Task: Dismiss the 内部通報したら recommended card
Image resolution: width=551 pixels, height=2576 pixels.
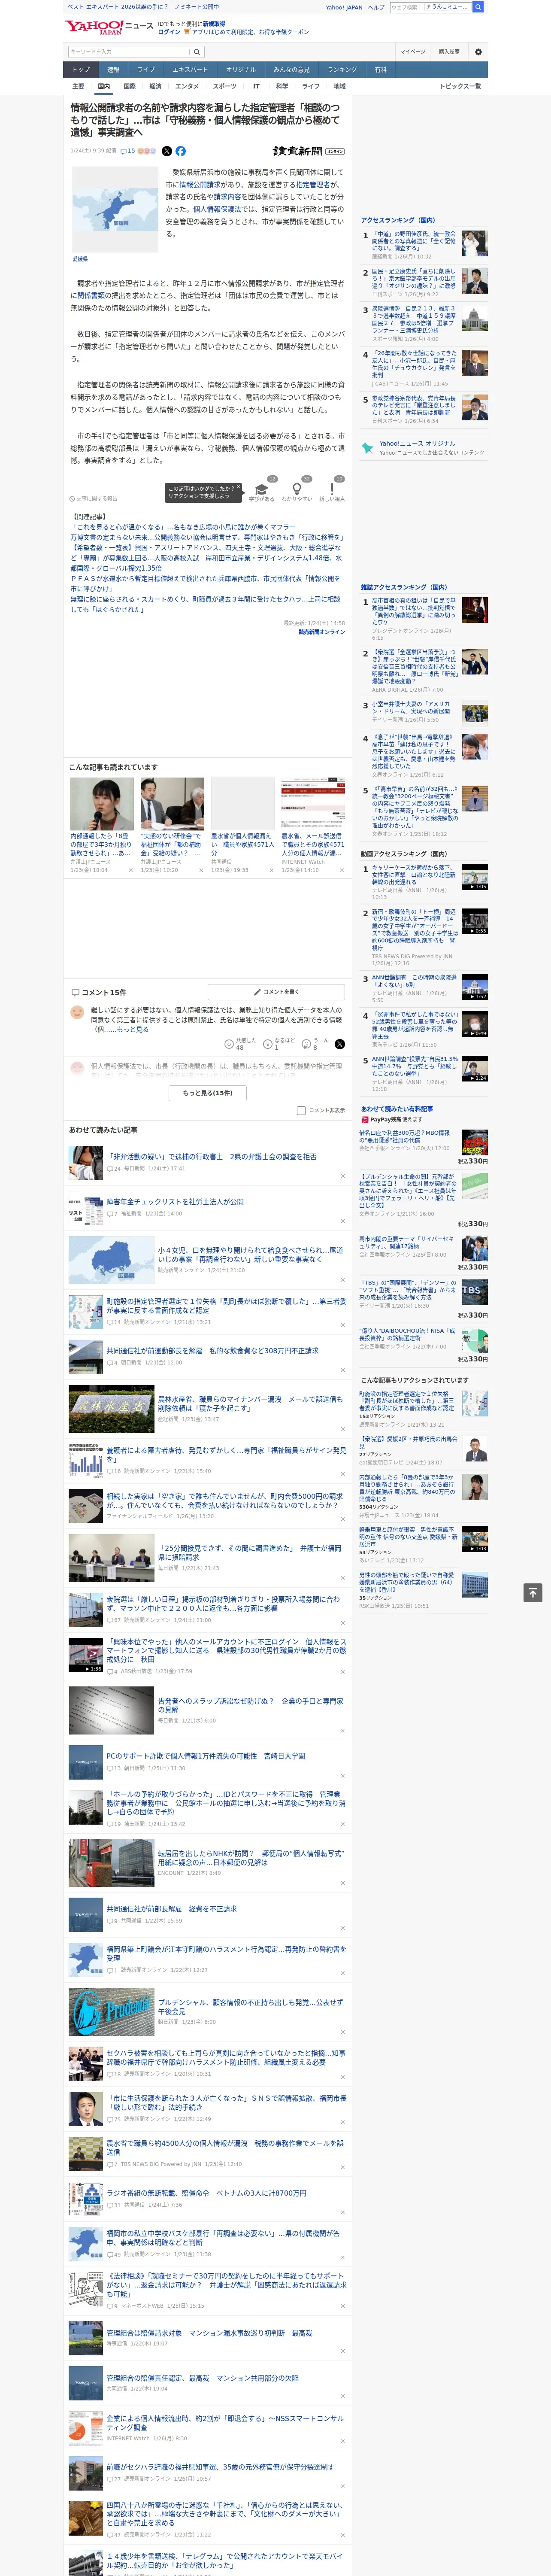Action: tap(131, 869)
